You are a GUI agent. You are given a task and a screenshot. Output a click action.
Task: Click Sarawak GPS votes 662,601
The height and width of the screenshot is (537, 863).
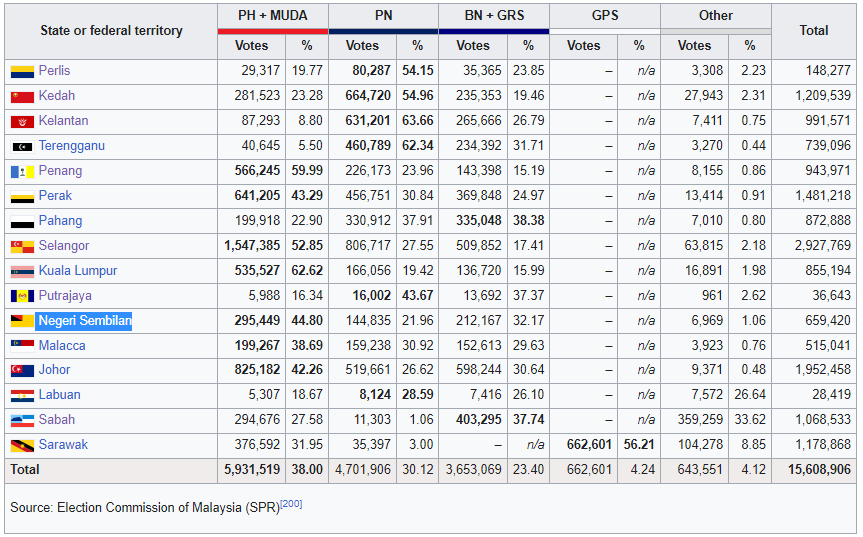[x=589, y=444]
